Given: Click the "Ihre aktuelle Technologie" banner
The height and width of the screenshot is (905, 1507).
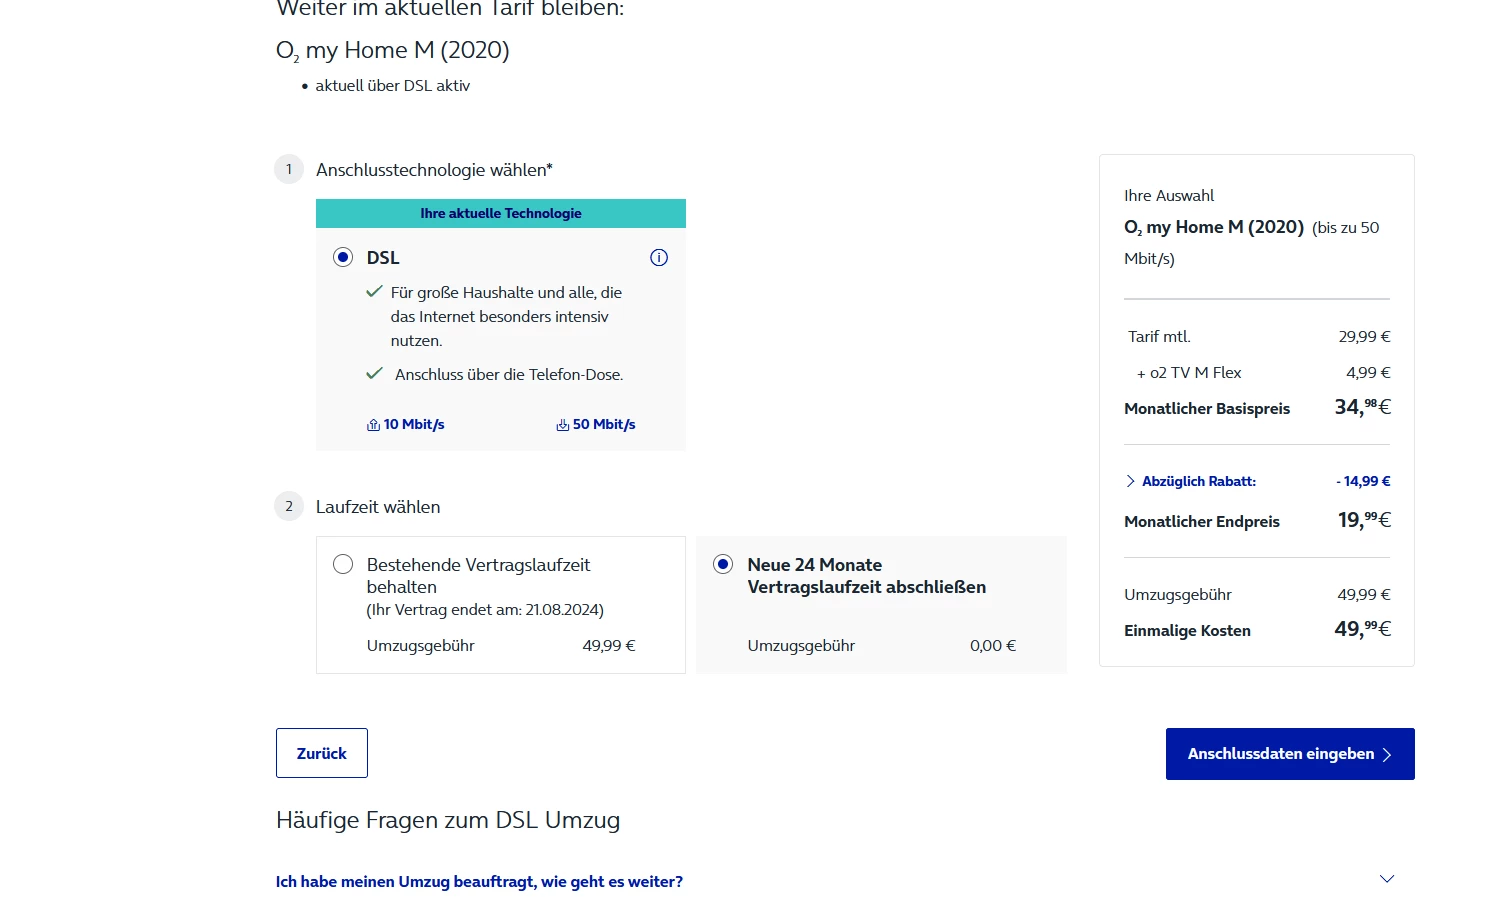Looking at the screenshot, I should (x=500, y=213).
